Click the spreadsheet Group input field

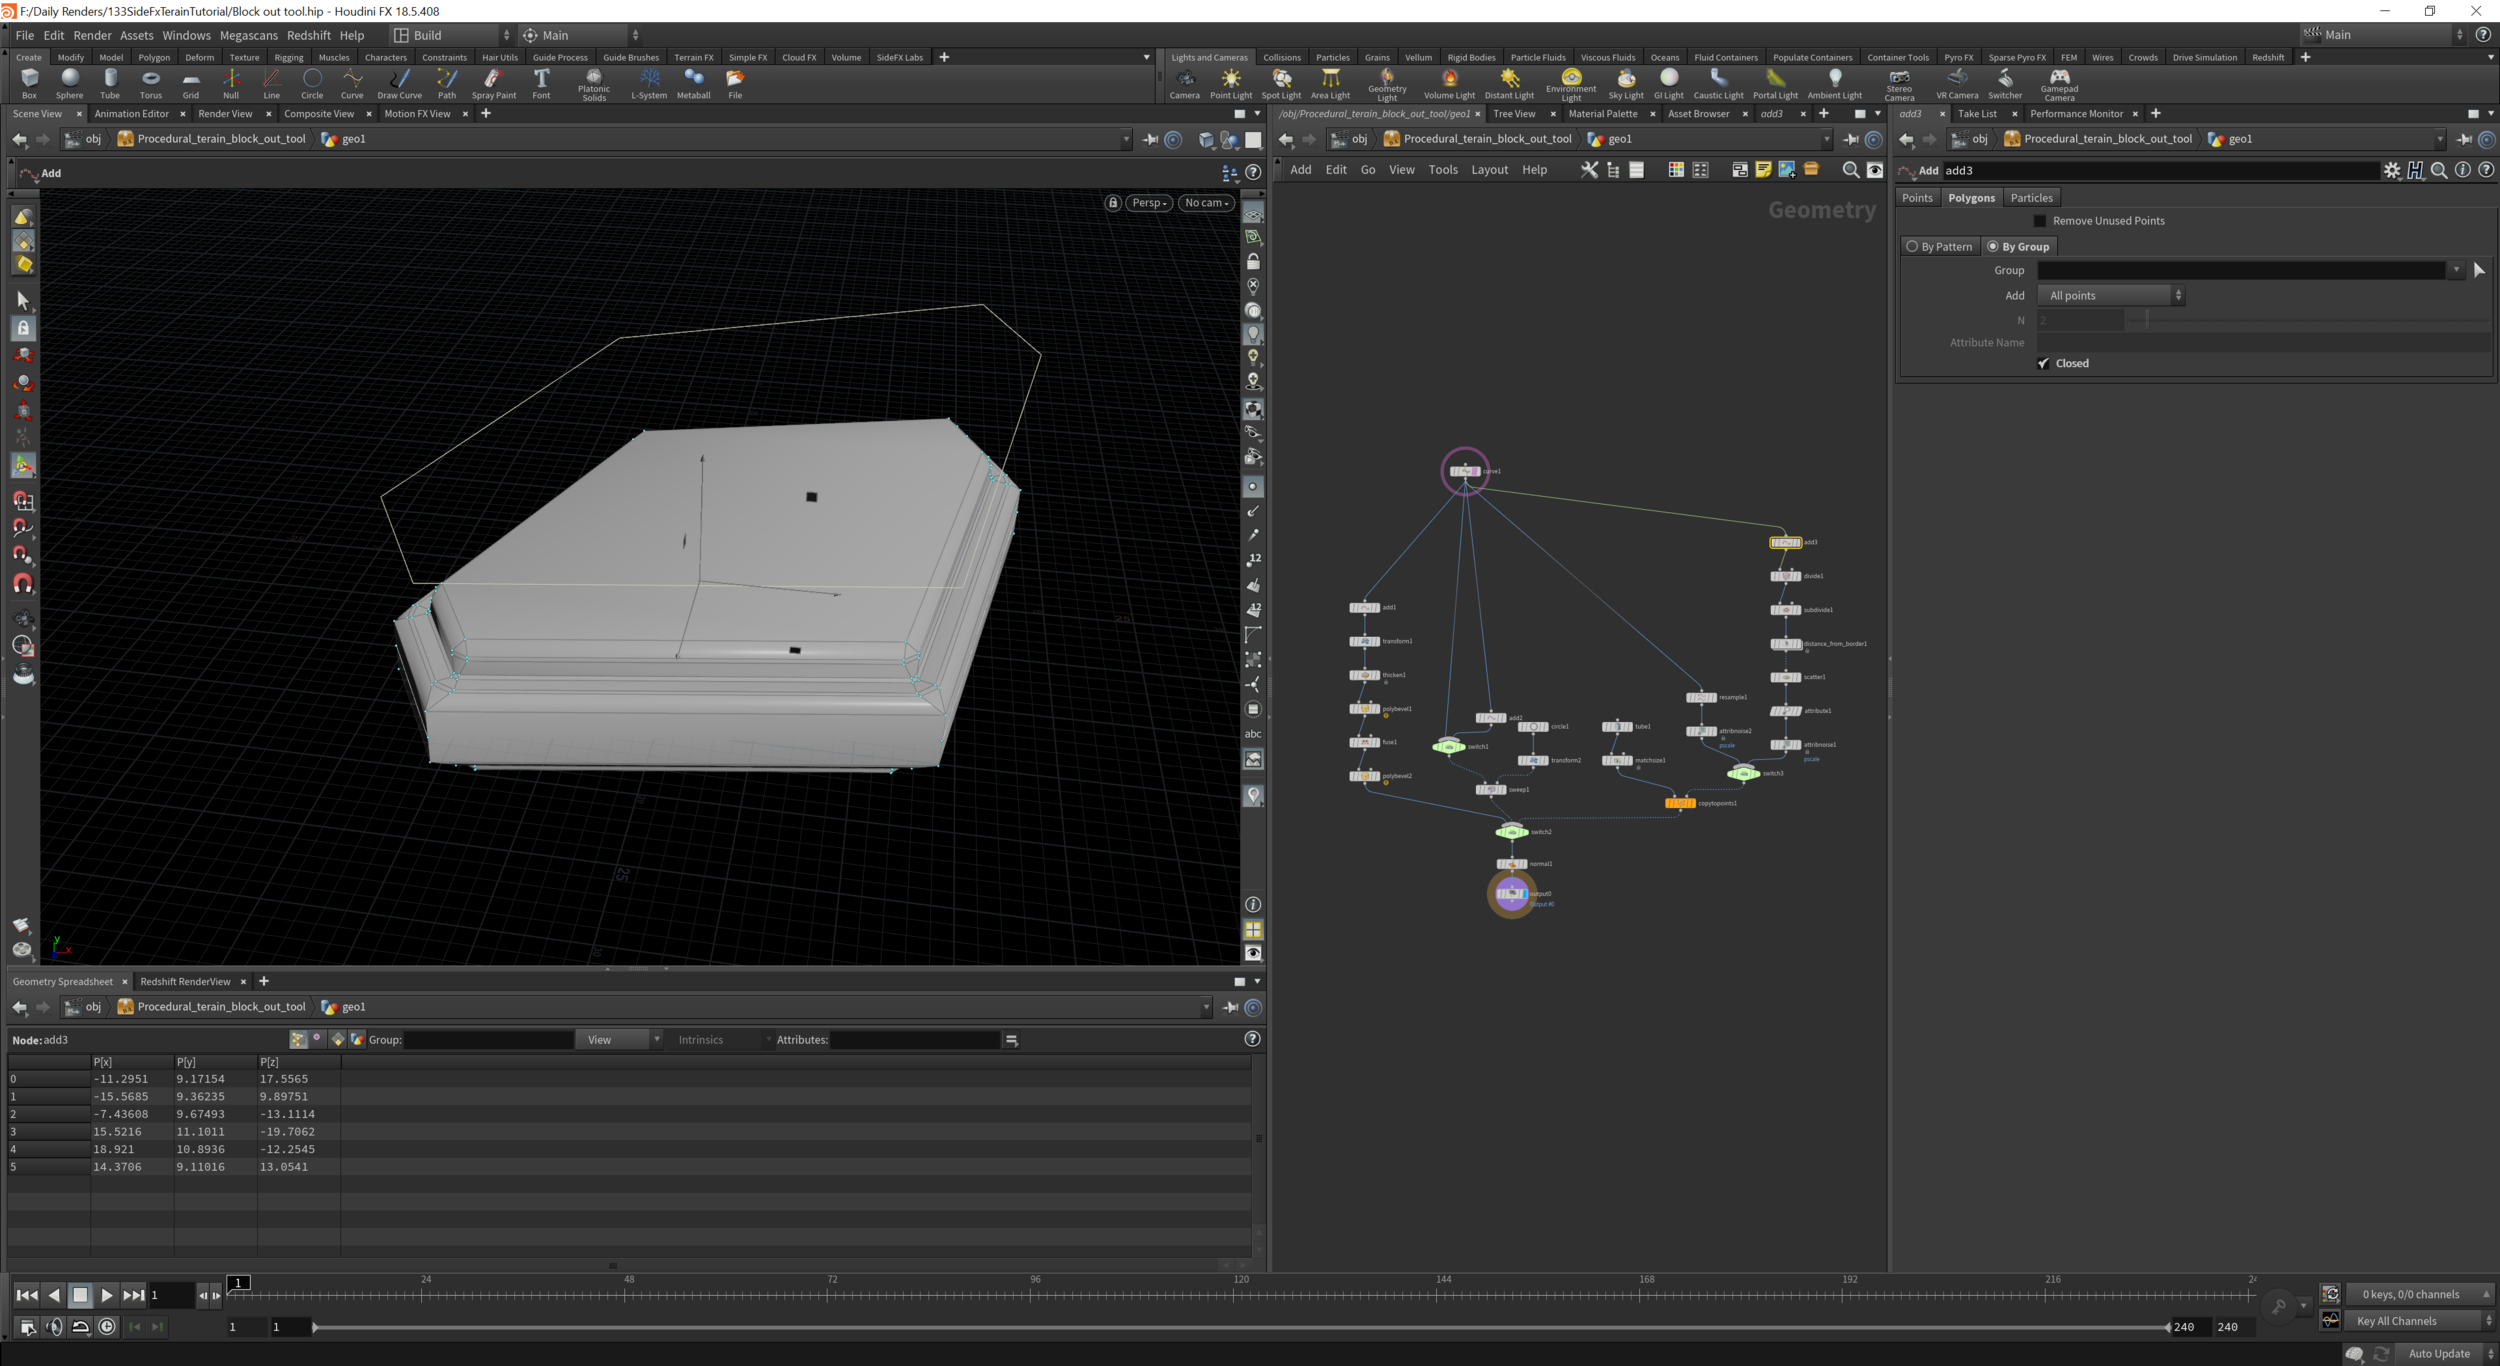[x=488, y=1040]
